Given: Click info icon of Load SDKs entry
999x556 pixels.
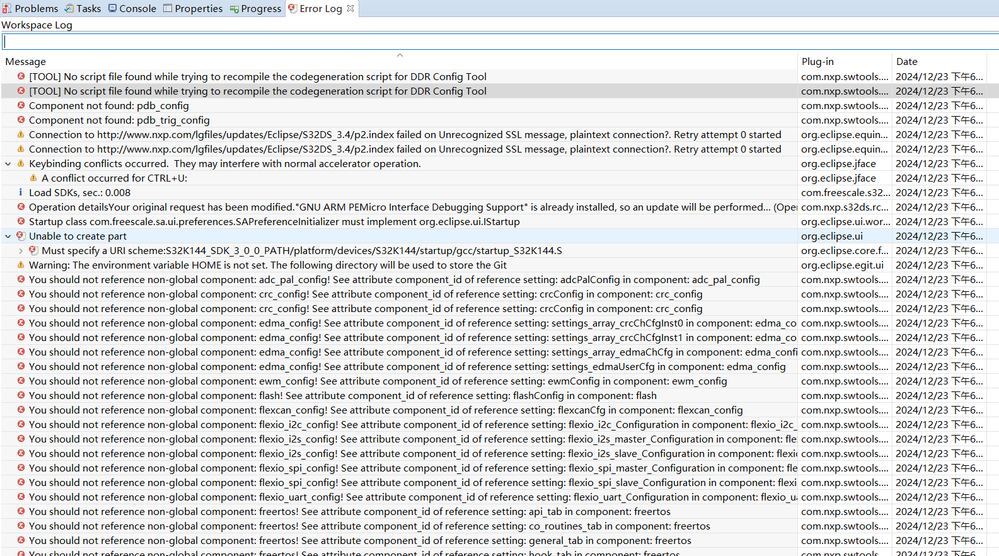Looking at the screenshot, I should (x=20, y=192).
